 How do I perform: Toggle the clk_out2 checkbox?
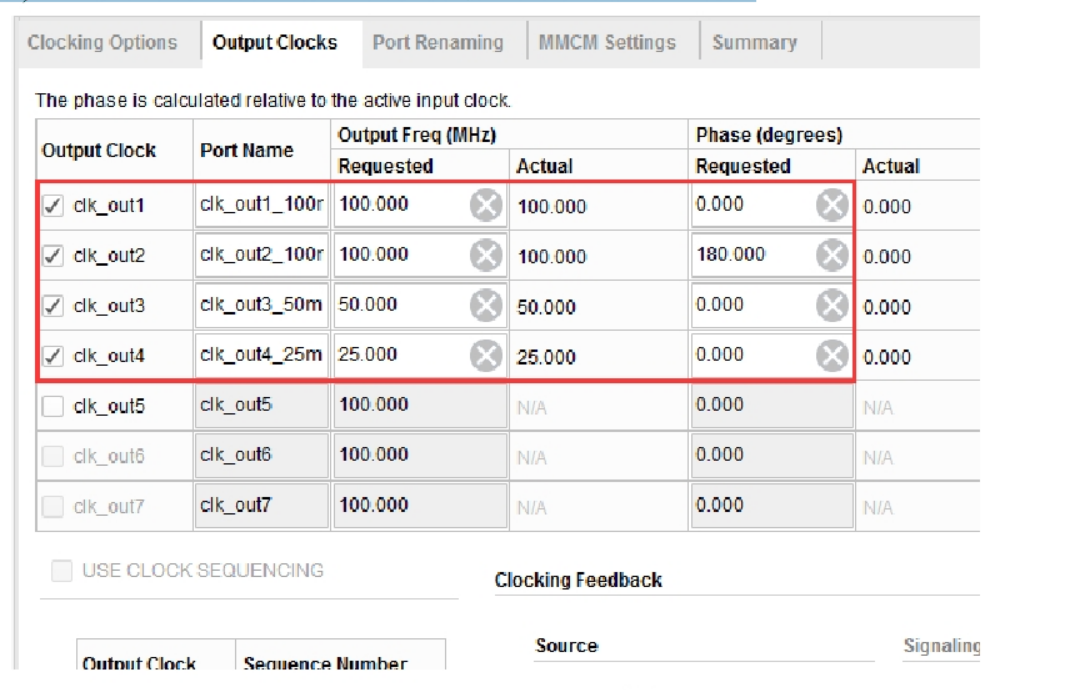52,256
